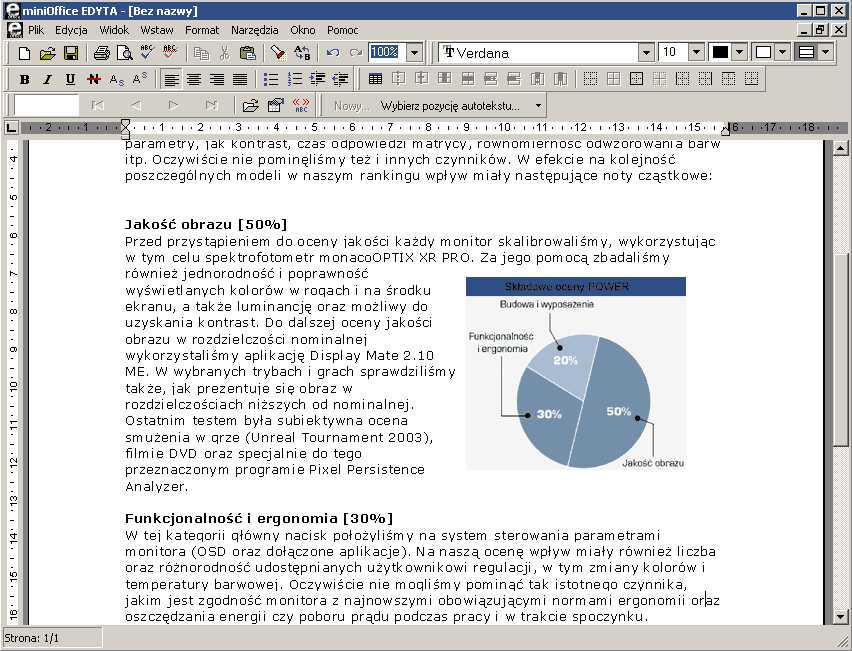Open the mail merge data source folder icon
The image size is (852, 651).
tap(250, 105)
